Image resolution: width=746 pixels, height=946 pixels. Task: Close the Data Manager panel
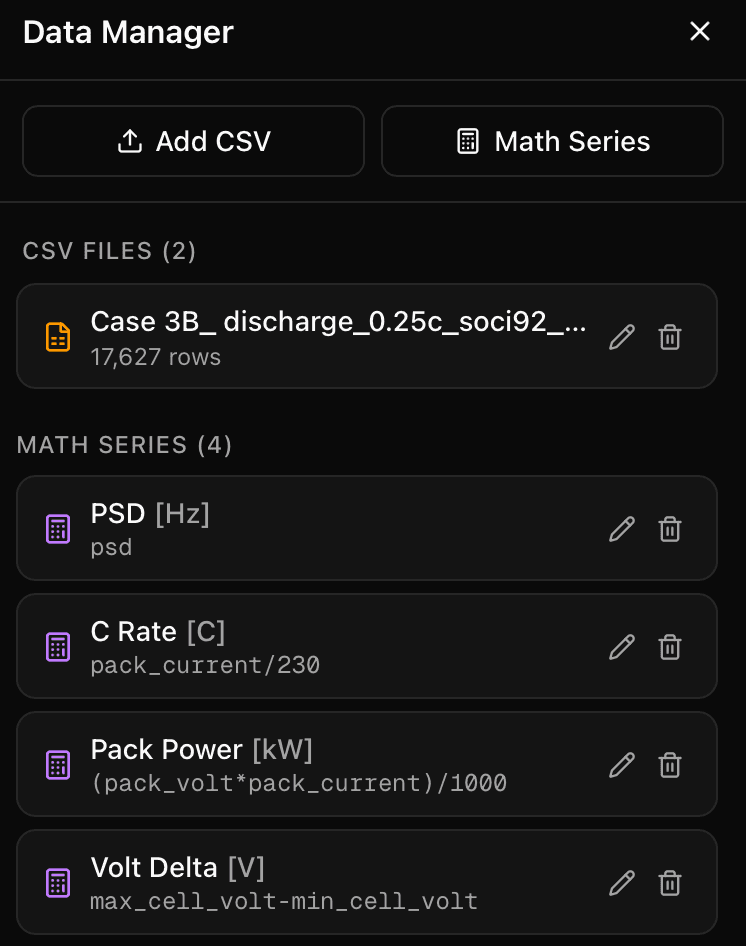pos(700,32)
